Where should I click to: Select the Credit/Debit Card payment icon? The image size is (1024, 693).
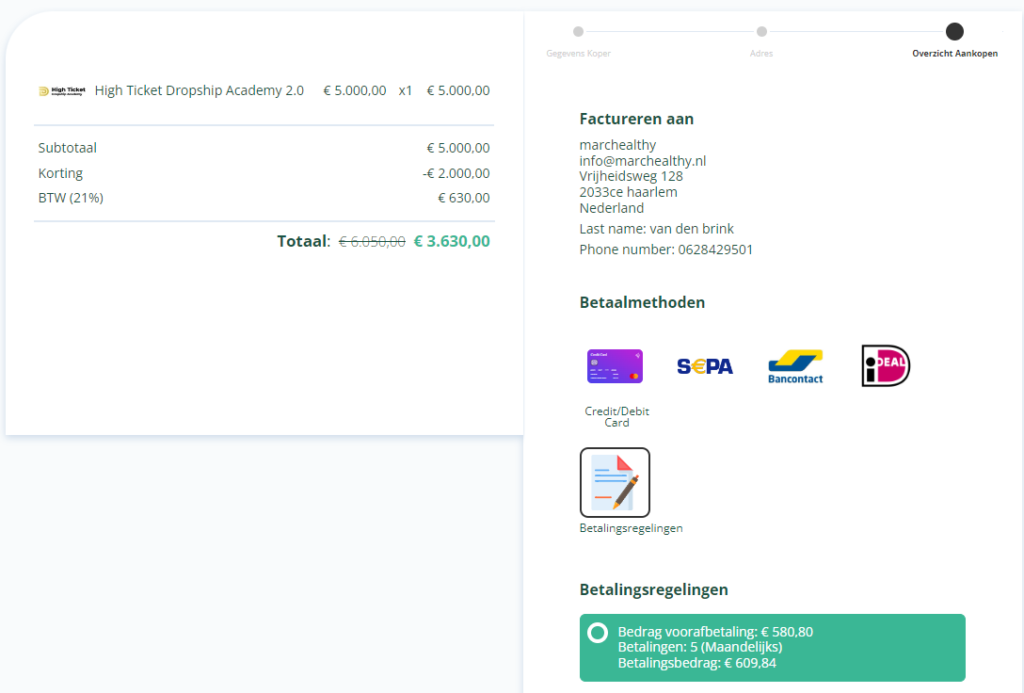614,366
